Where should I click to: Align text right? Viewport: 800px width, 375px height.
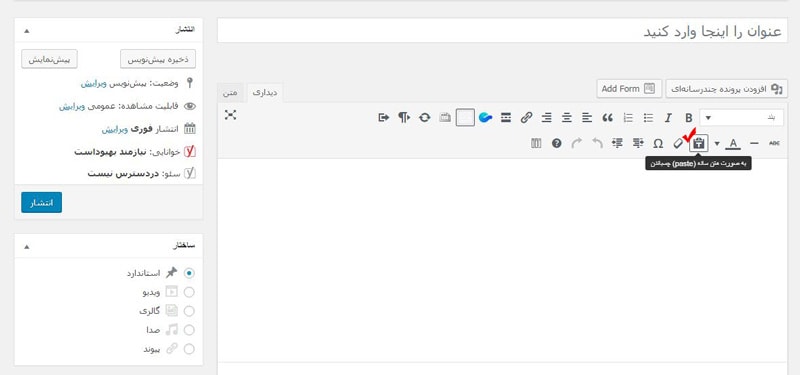[546, 118]
